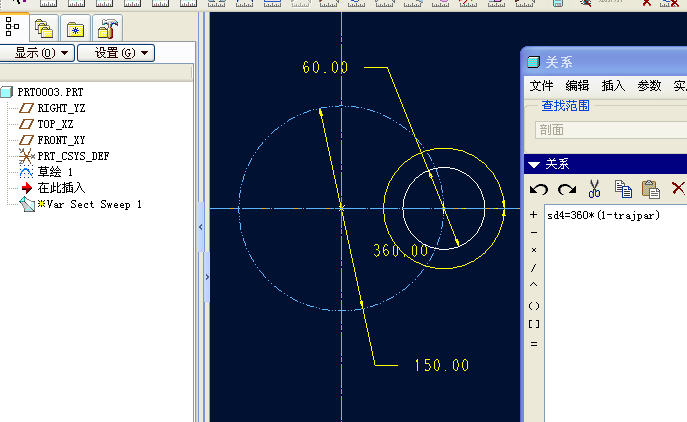687x422 pixels.
Task: Select the FRONT_XY datum plane
Action: 61,140
